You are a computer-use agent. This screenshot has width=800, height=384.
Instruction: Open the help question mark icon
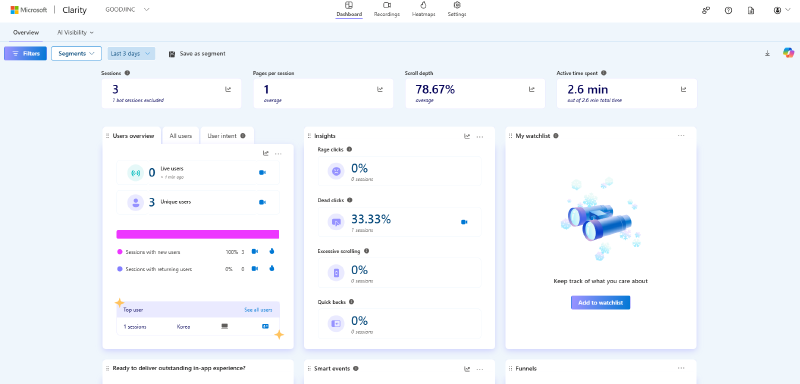[x=729, y=10]
